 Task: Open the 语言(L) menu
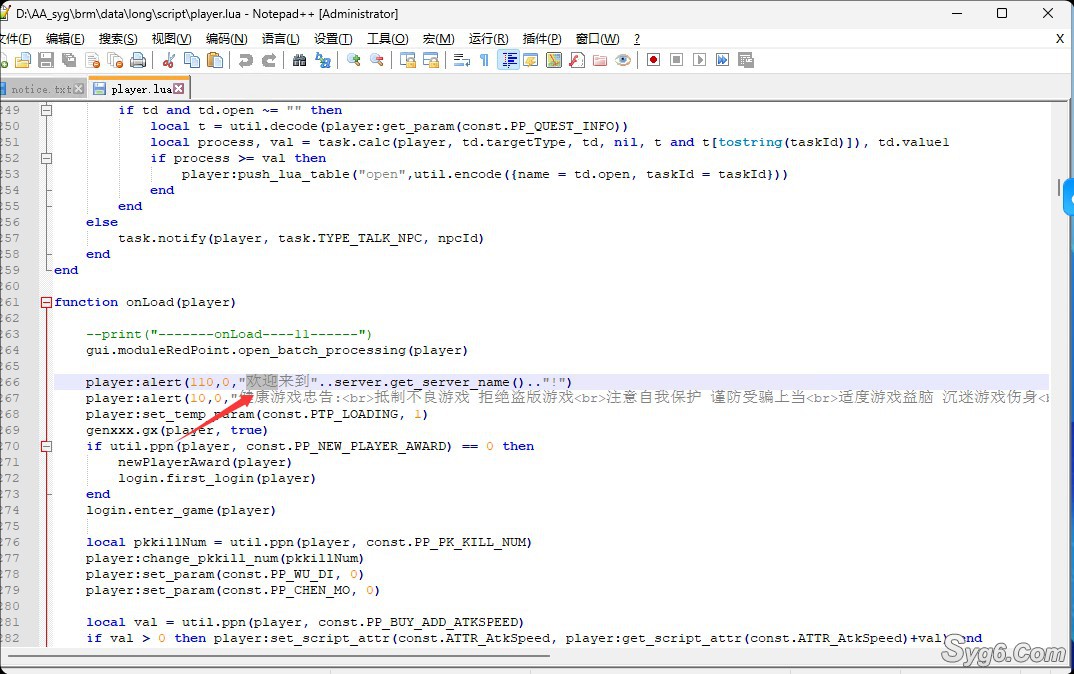point(281,39)
